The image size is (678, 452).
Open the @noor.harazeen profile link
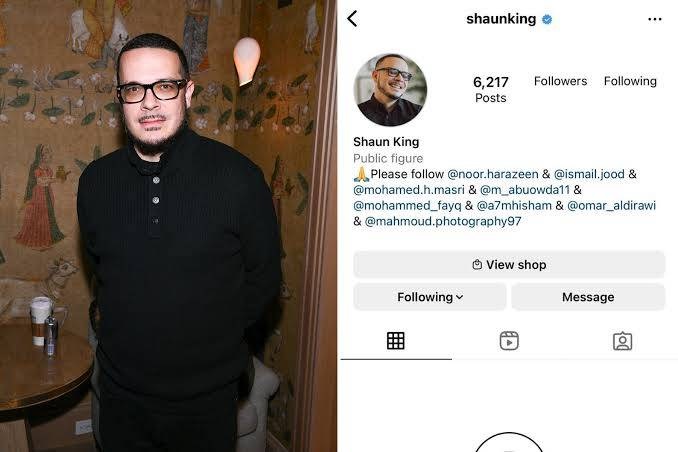[493, 174]
